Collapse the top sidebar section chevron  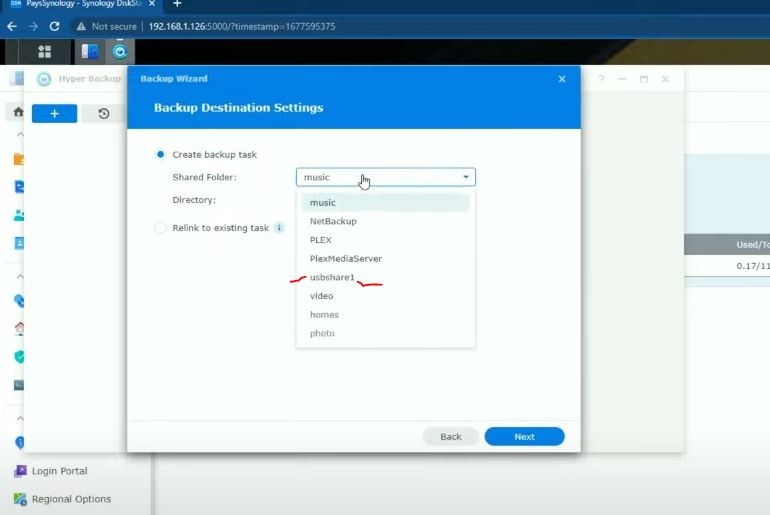click(x=20, y=134)
